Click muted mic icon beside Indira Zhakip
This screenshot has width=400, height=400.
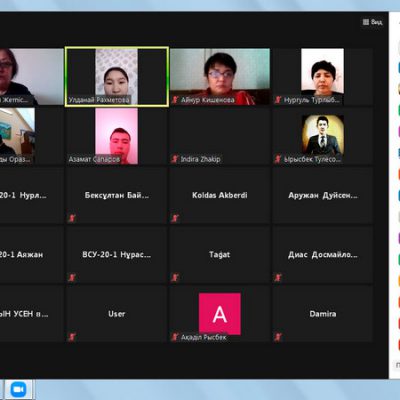175,159
